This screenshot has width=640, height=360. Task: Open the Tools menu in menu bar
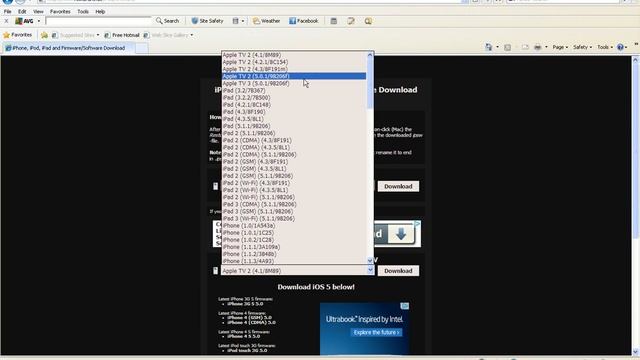83,11
